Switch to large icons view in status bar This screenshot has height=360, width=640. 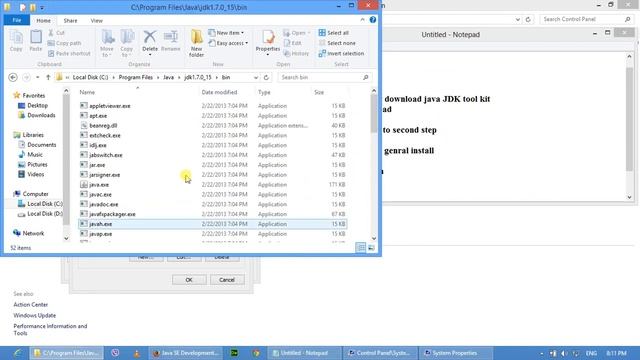371,247
